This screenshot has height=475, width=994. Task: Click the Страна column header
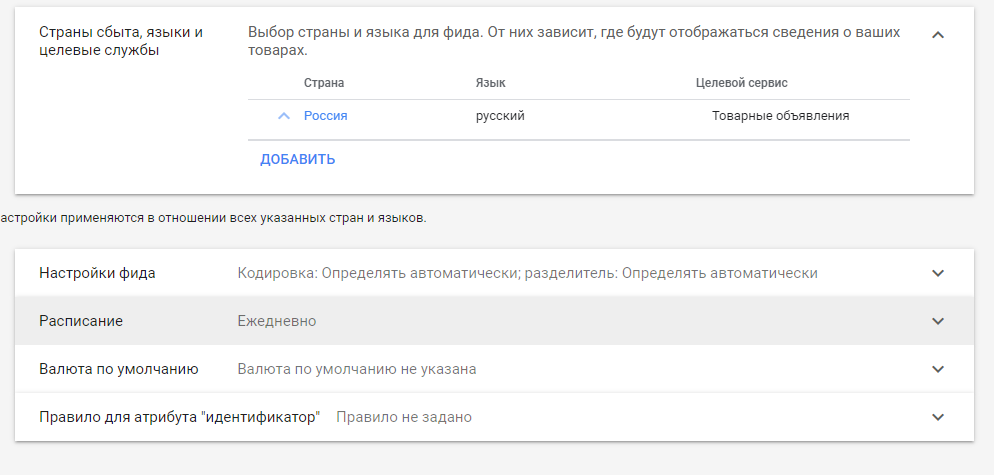(324, 83)
